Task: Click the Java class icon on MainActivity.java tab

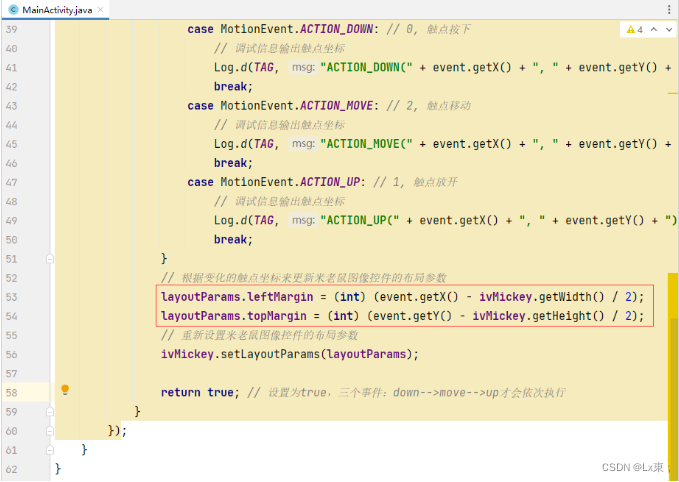Action: click(13, 10)
